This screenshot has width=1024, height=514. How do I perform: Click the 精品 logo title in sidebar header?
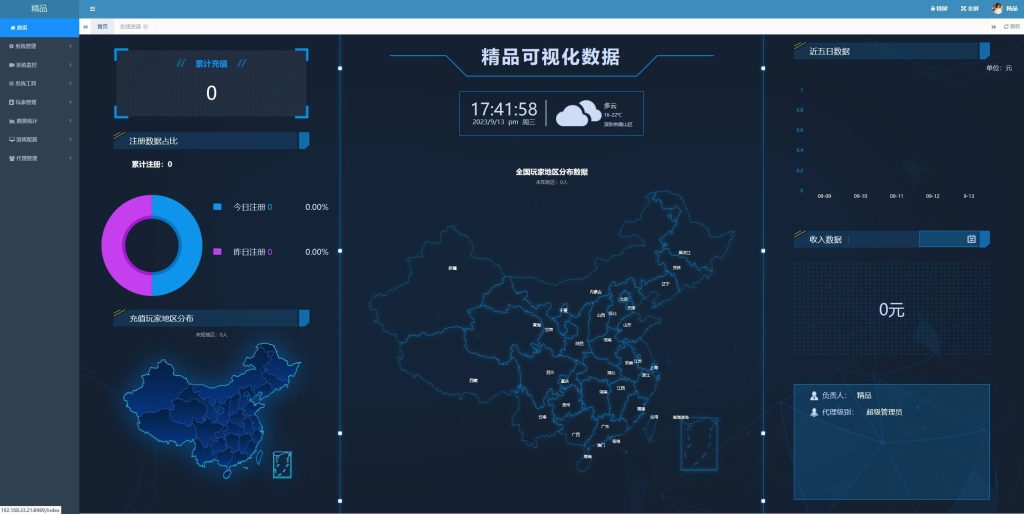click(39, 8)
